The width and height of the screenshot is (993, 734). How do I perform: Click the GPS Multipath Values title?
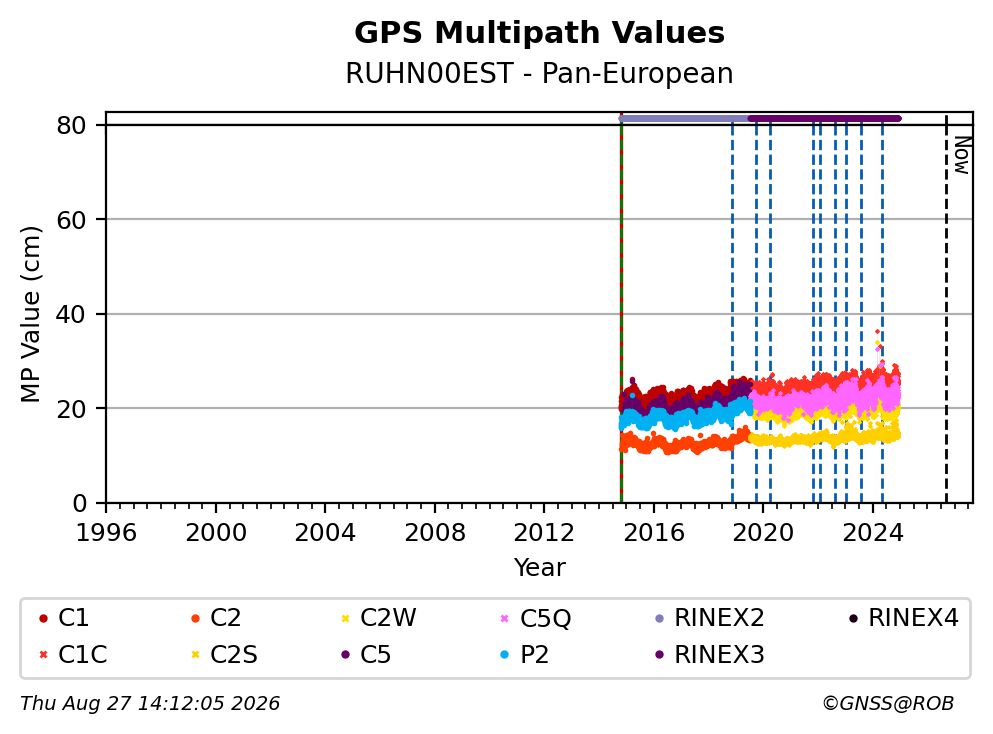point(539,32)
